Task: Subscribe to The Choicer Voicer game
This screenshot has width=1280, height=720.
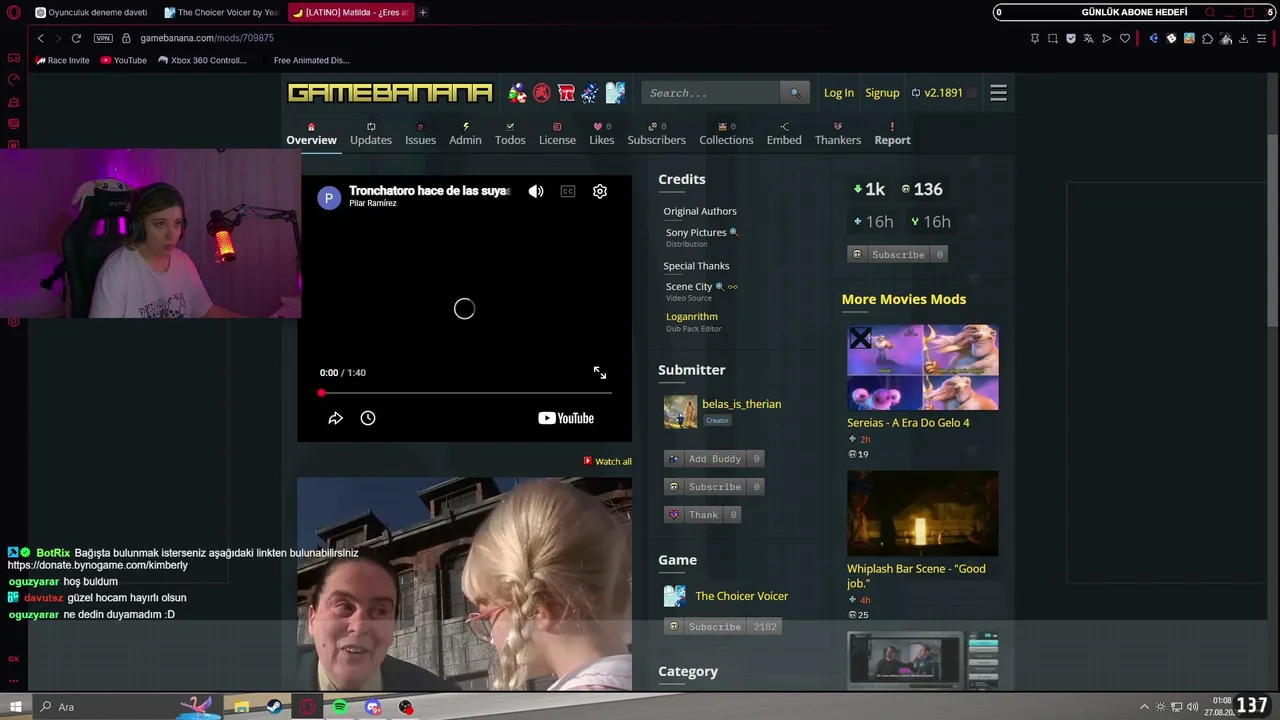Action: click(x=721, y=627)
